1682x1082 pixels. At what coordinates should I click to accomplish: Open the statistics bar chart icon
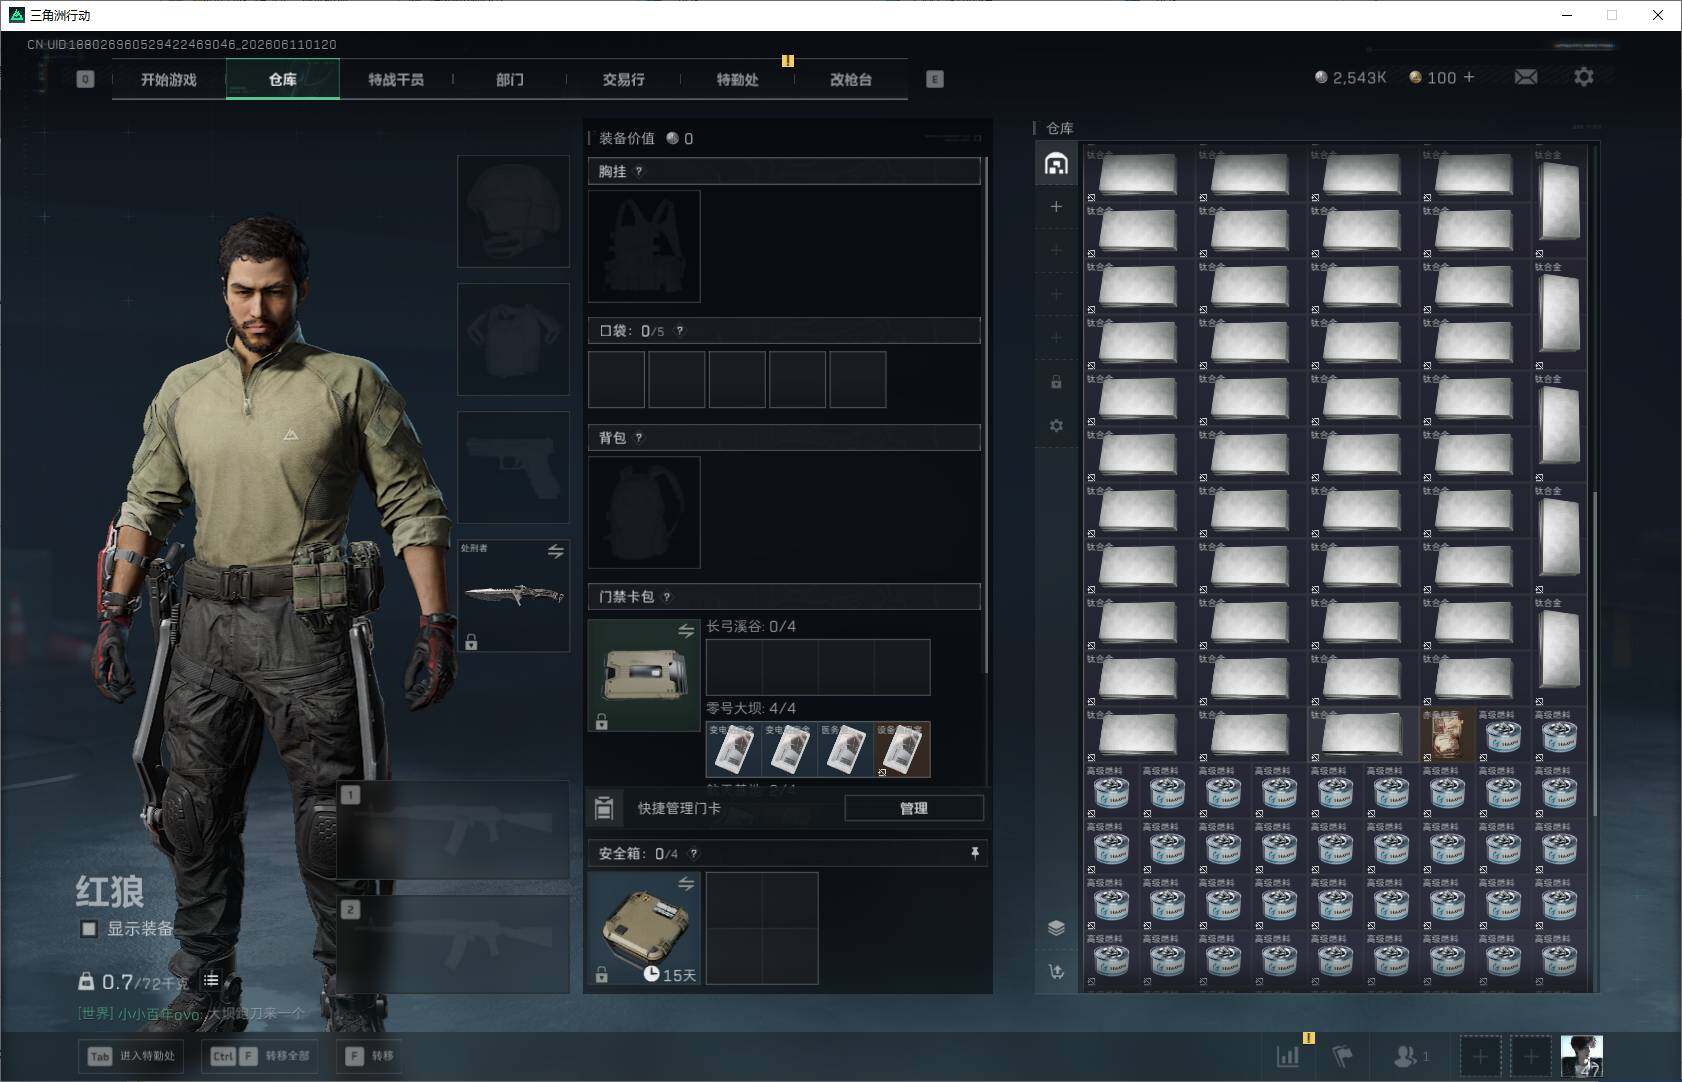click(1288, 1055)
